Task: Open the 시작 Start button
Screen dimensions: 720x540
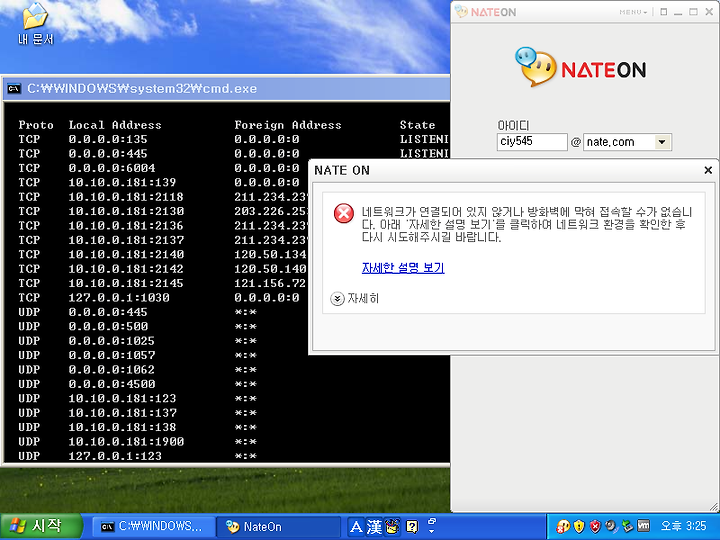Action: click(x=40, y=526)
